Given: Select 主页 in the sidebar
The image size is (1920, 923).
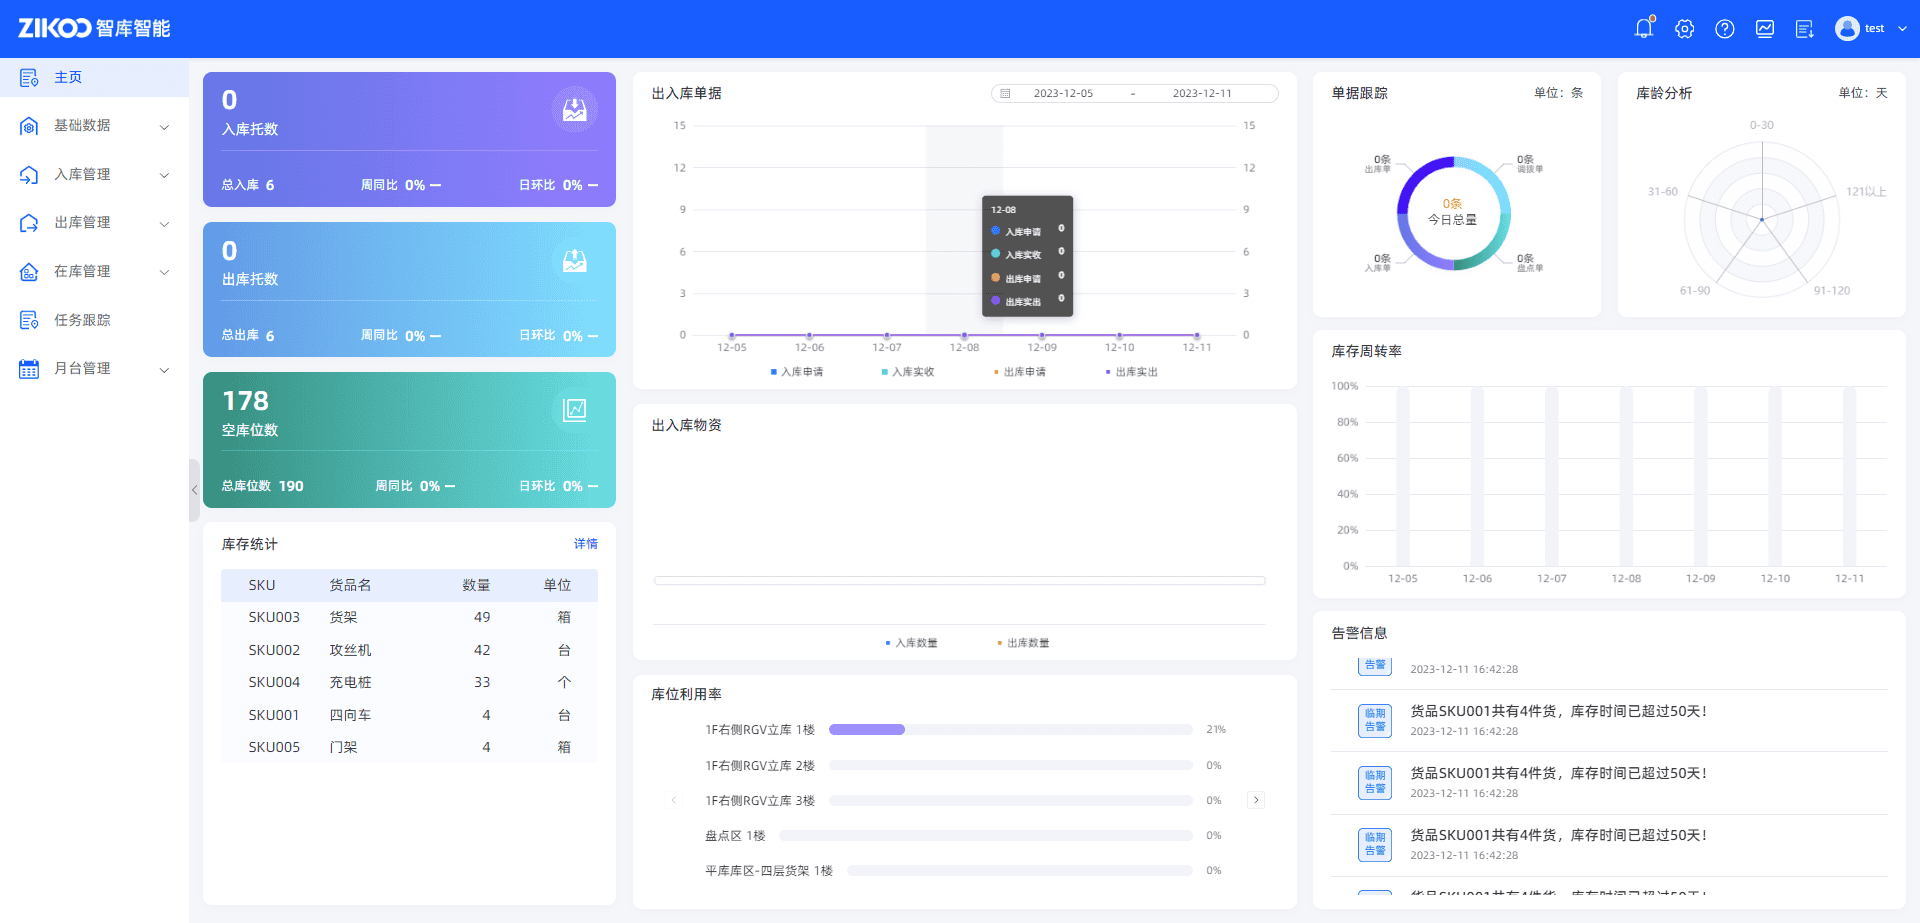Looking at the screenshot, I should click(x=94, y=77).
